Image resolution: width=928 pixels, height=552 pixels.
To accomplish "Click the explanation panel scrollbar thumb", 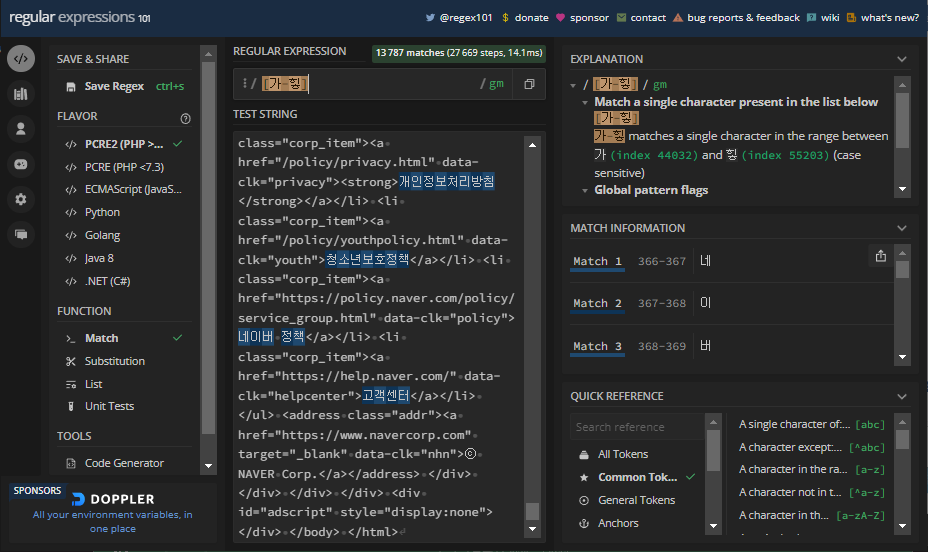I will [902, 120].
